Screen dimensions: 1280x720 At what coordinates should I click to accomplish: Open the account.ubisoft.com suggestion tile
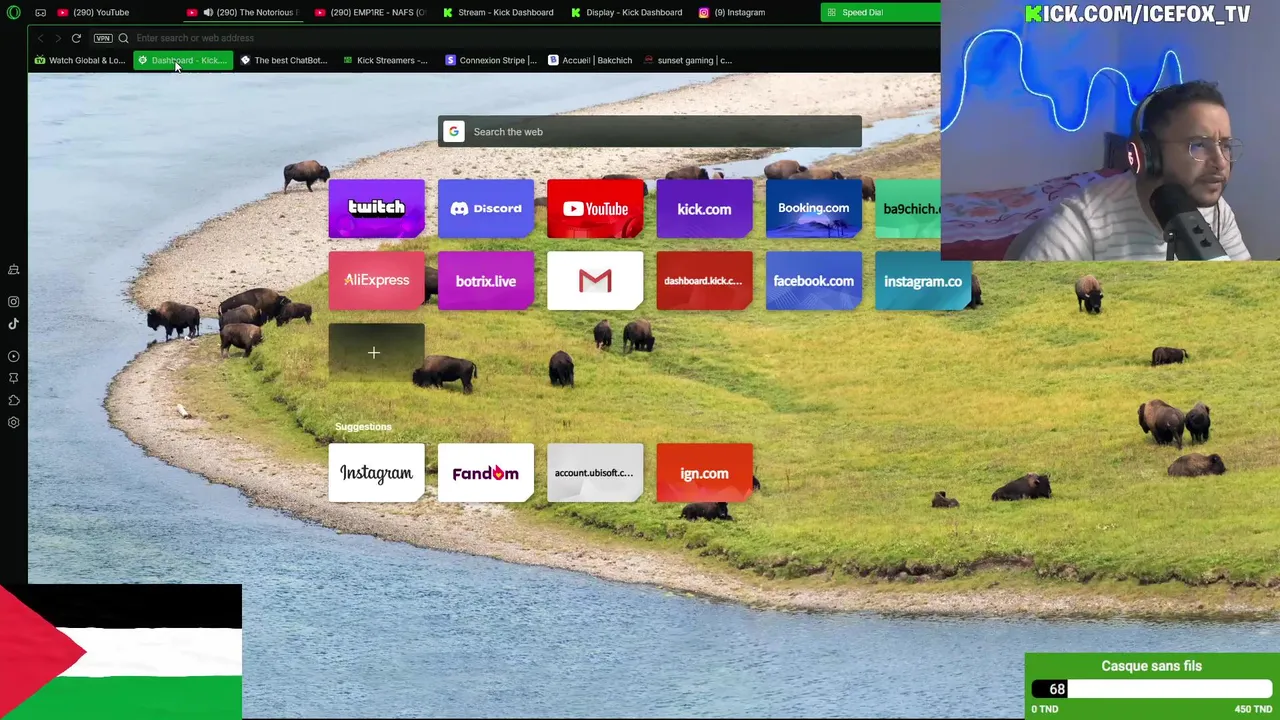[x=595, y=473]
